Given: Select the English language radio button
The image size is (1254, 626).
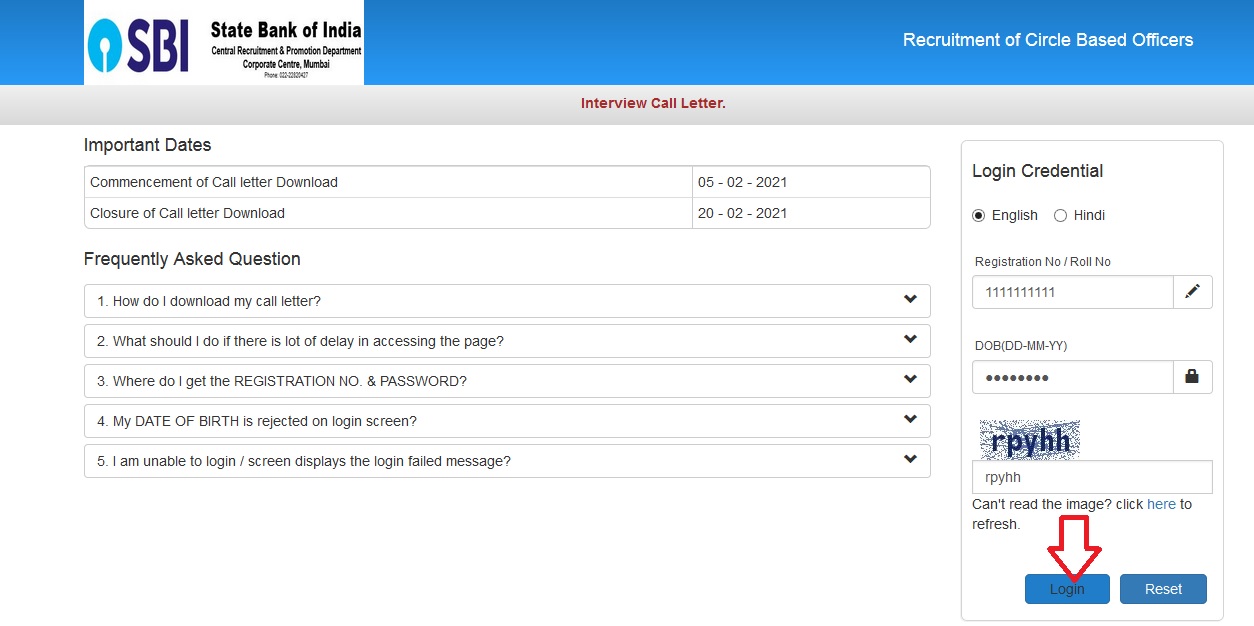Looking at the screenshot, I should [979, 216].
